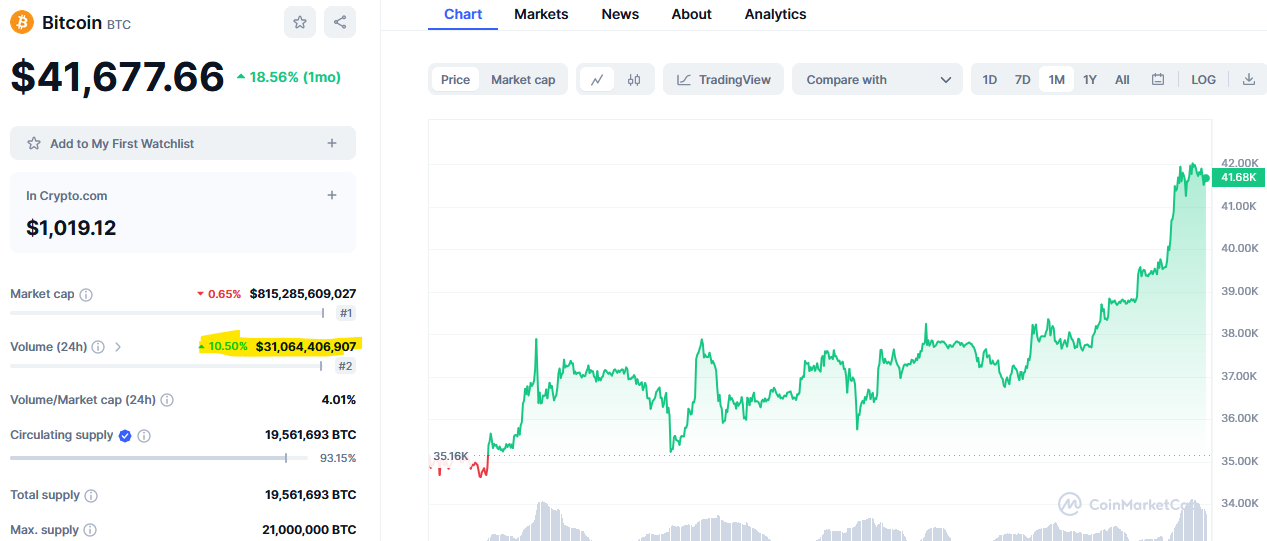Open Circulating supply info icon
The height and width of the screenshot is (541, 1267).
[x=144, y=436]
